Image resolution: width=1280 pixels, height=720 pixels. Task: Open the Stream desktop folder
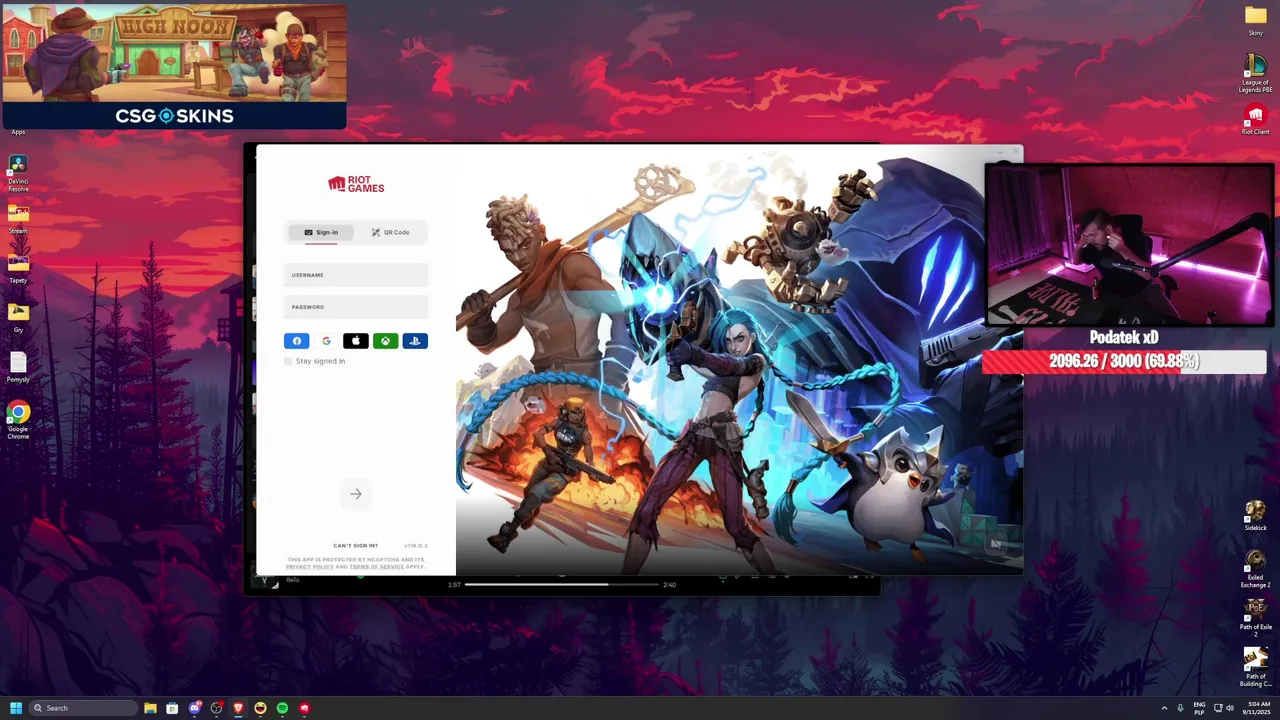[18, 219]
